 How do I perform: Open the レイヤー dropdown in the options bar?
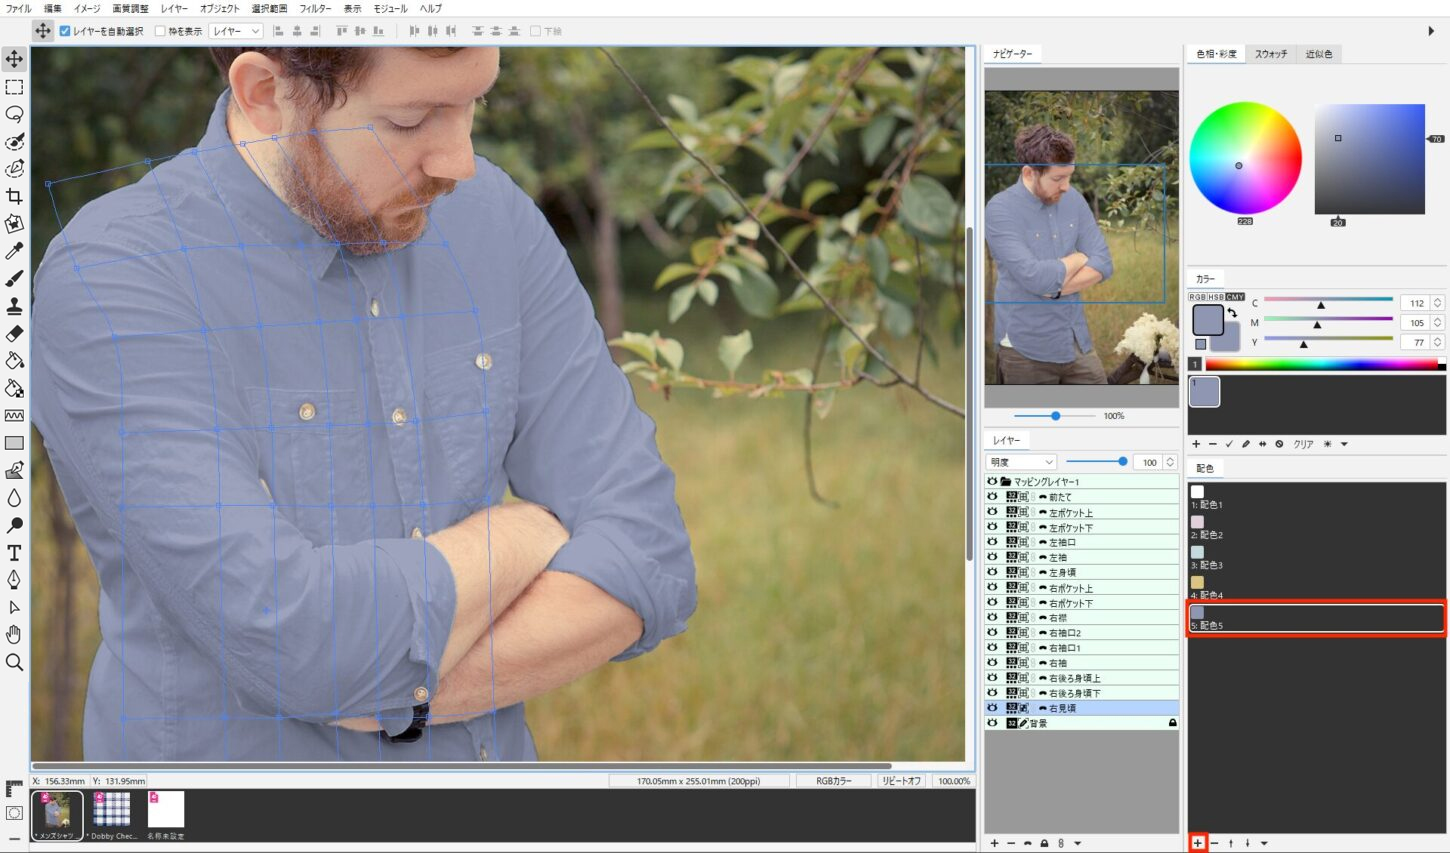236,31
